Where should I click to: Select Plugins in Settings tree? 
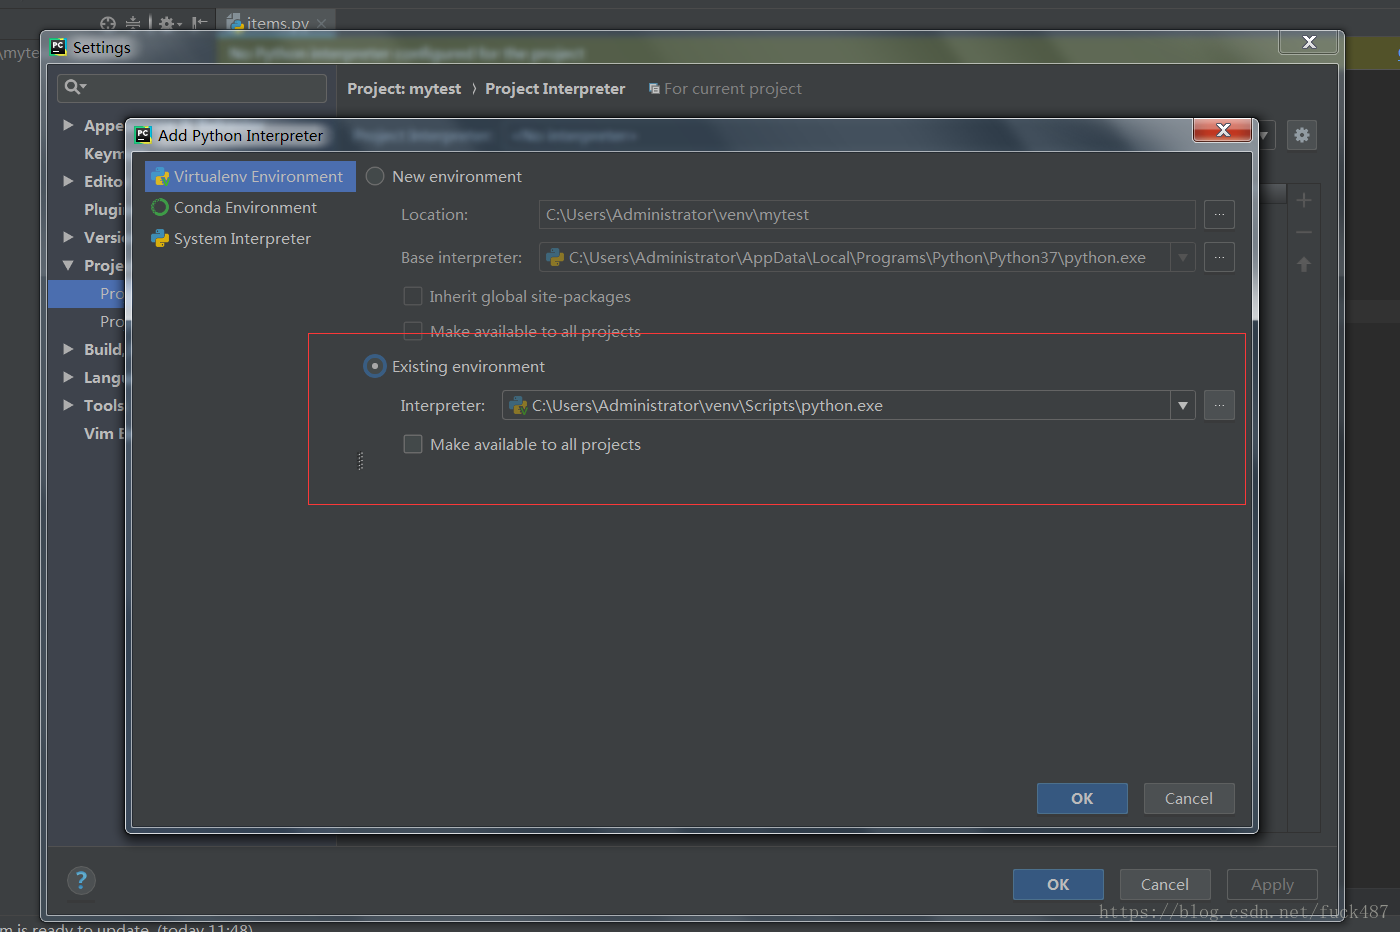pyautogui.click(x=103, y=209)
